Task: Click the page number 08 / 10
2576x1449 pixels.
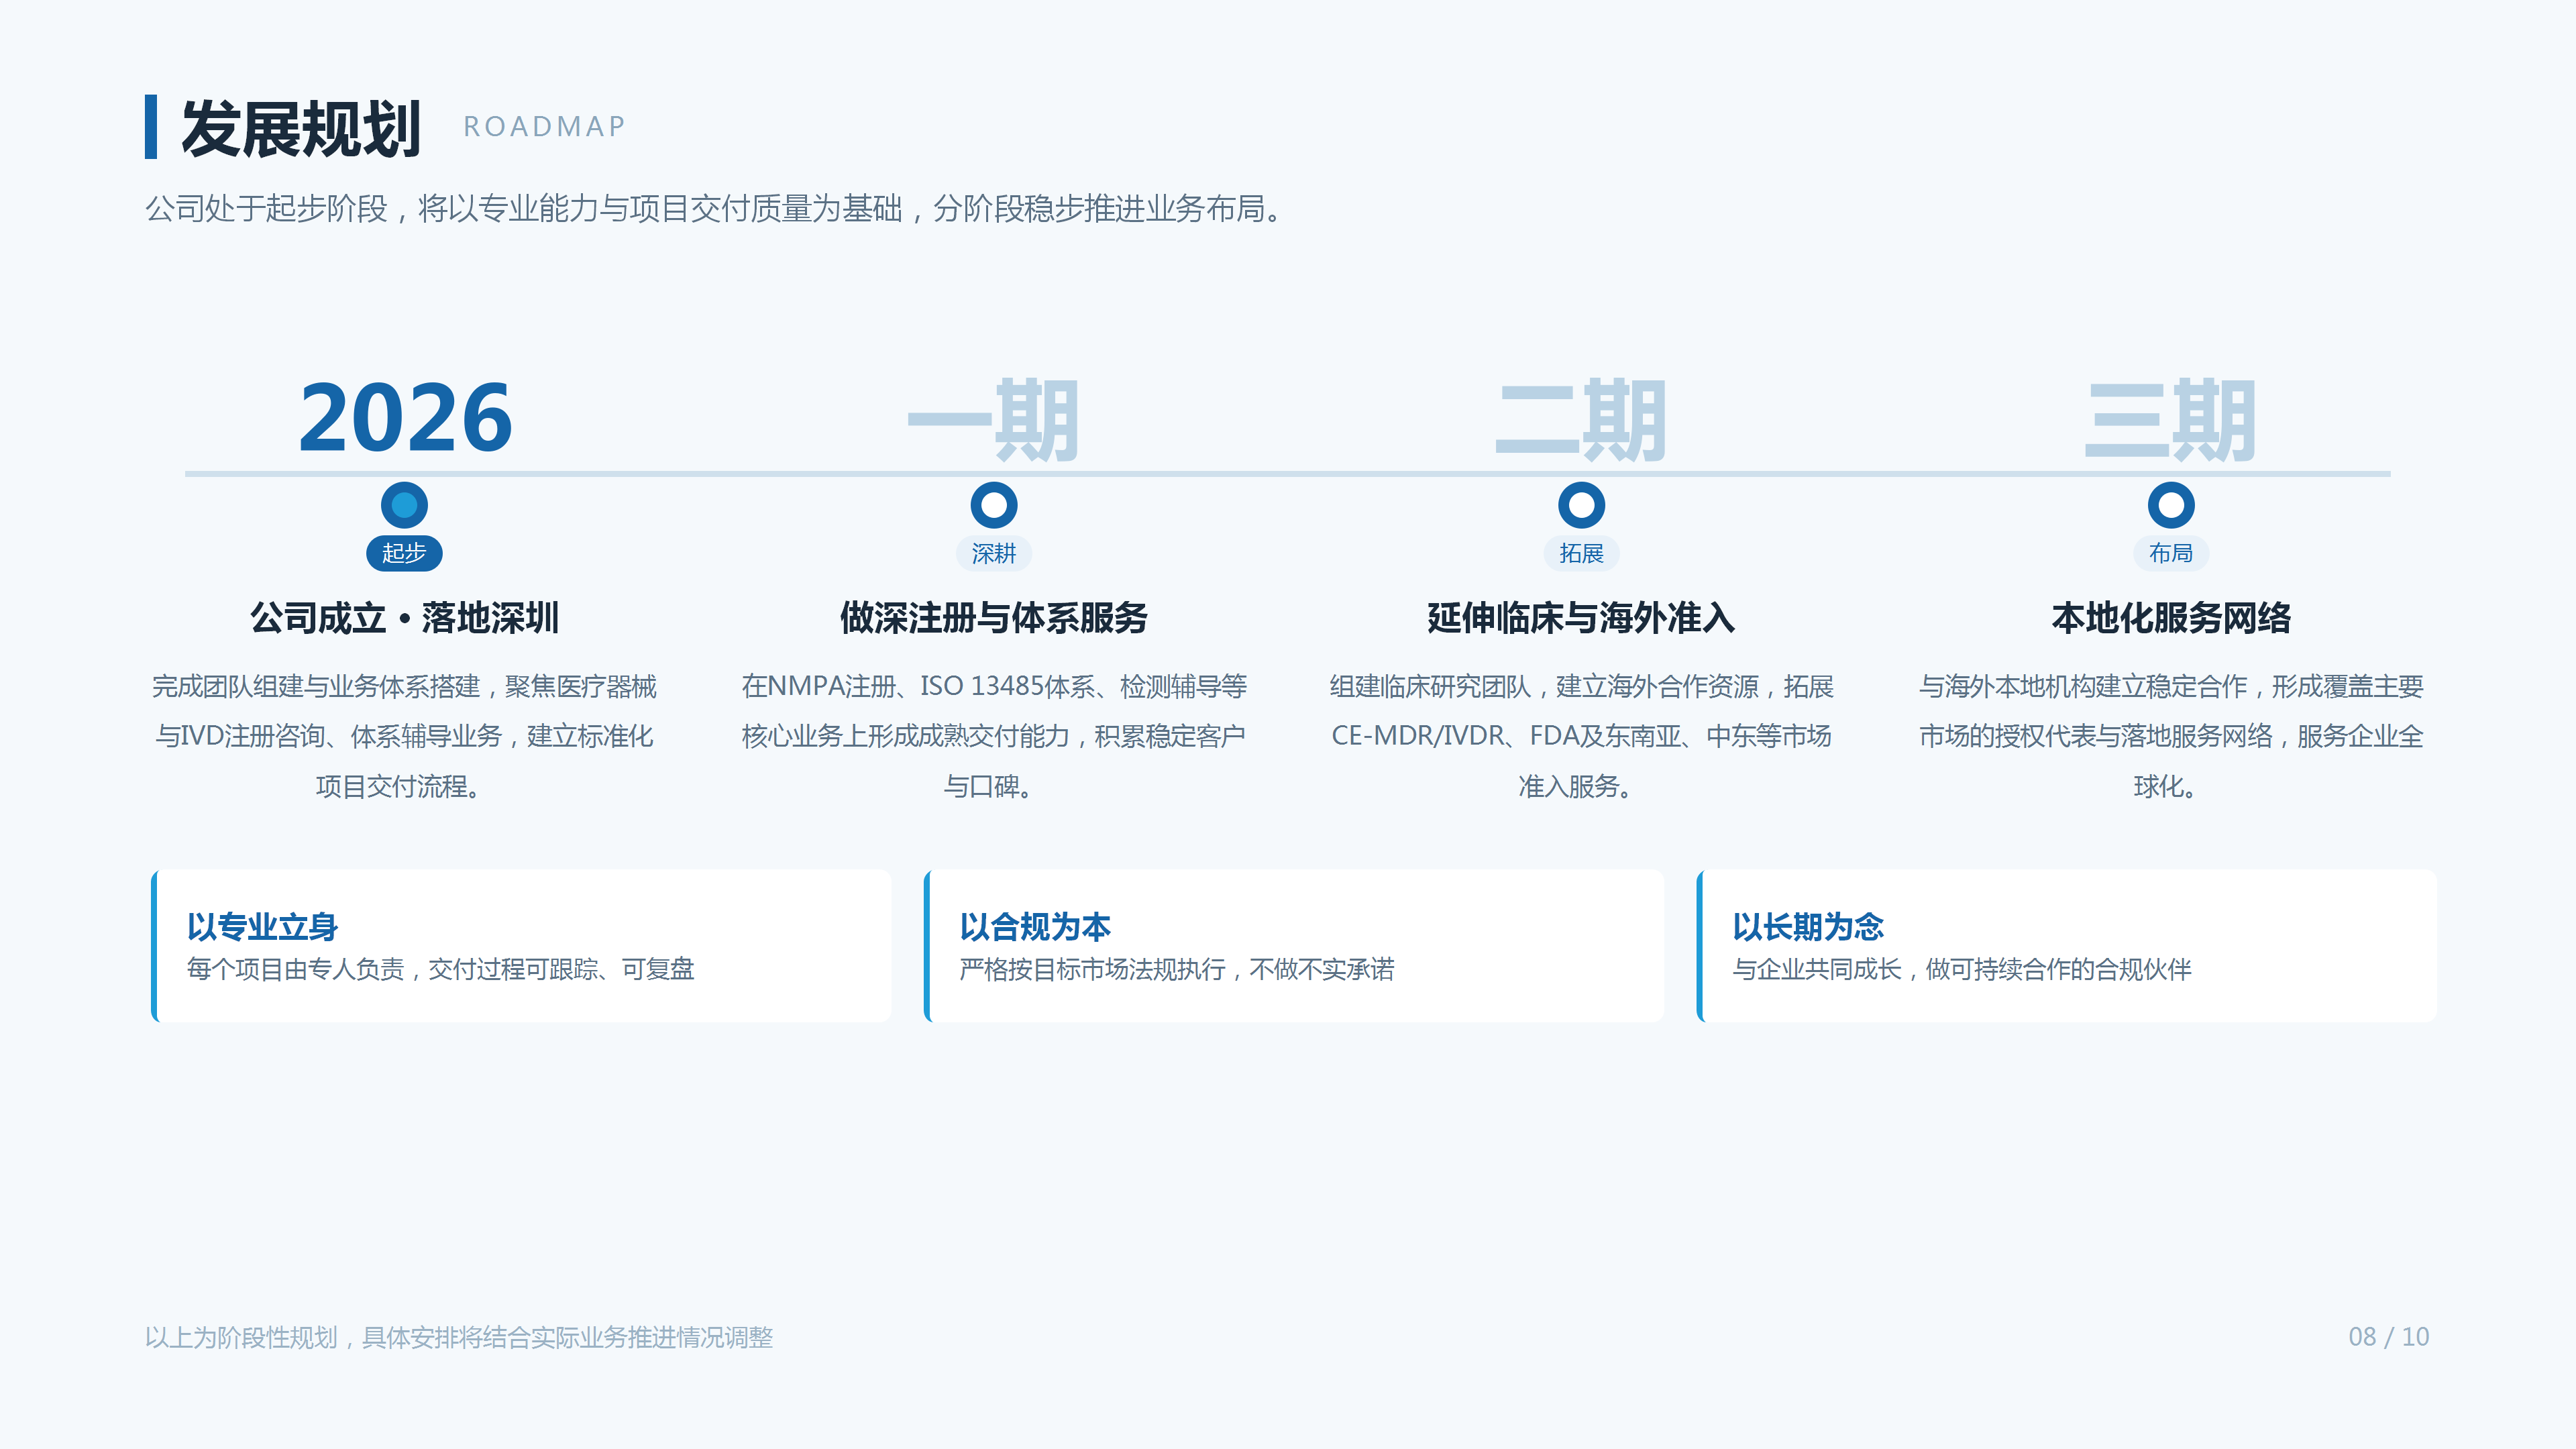Action: (x=2388, y=1337)
